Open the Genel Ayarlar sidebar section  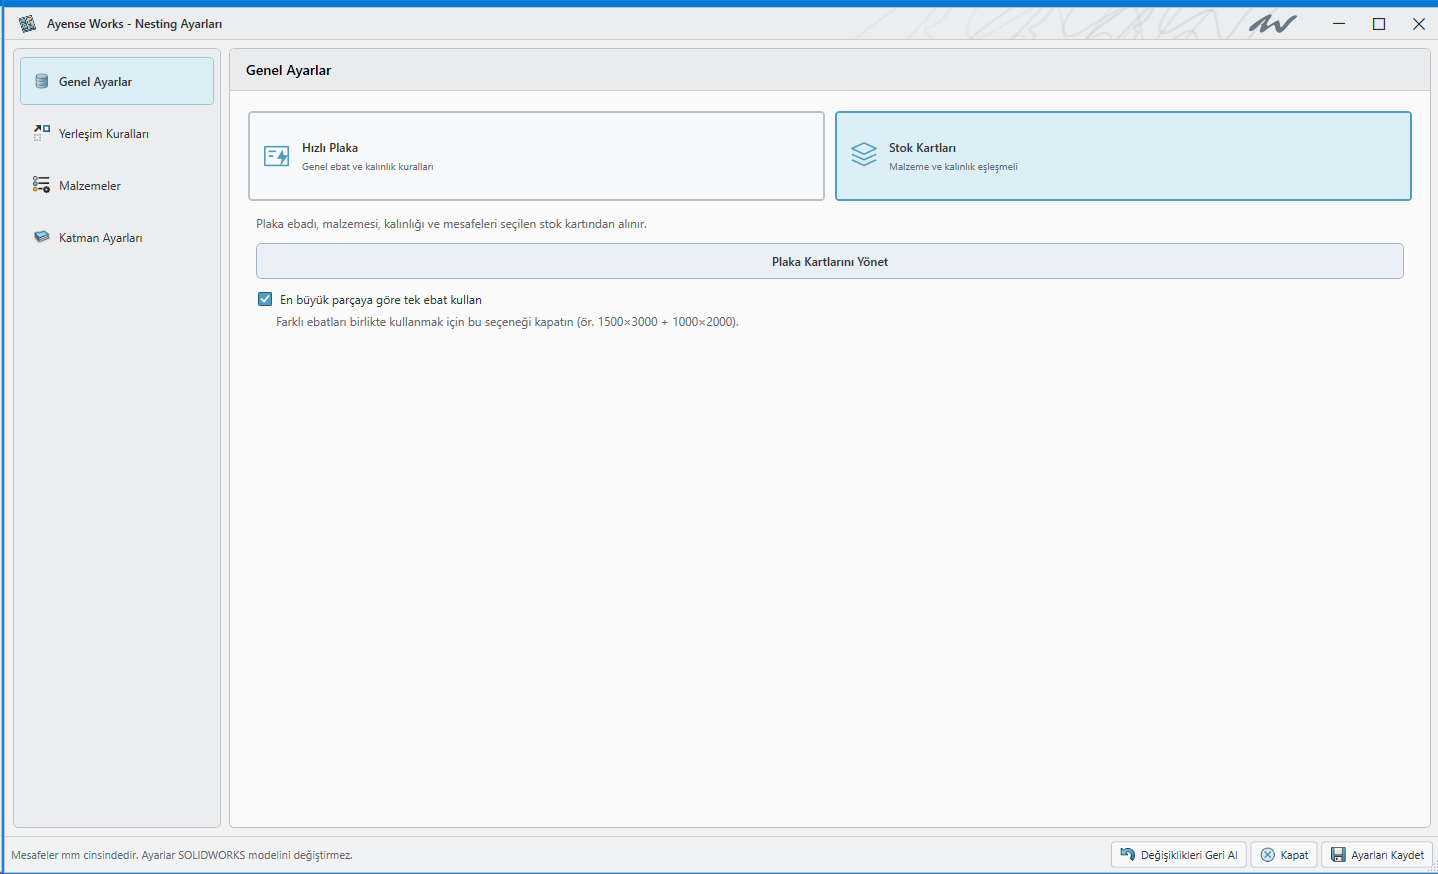(117, 81)
